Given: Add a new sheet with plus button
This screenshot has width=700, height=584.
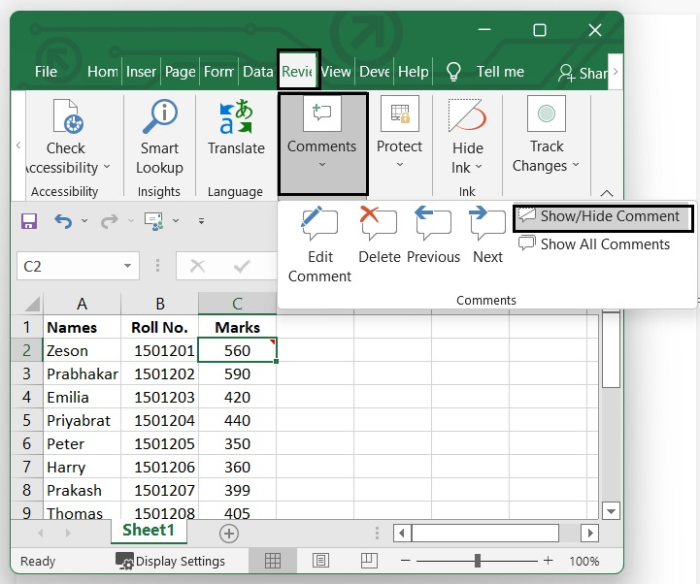Looking at the screenshot, I should [x=229, y=533].
